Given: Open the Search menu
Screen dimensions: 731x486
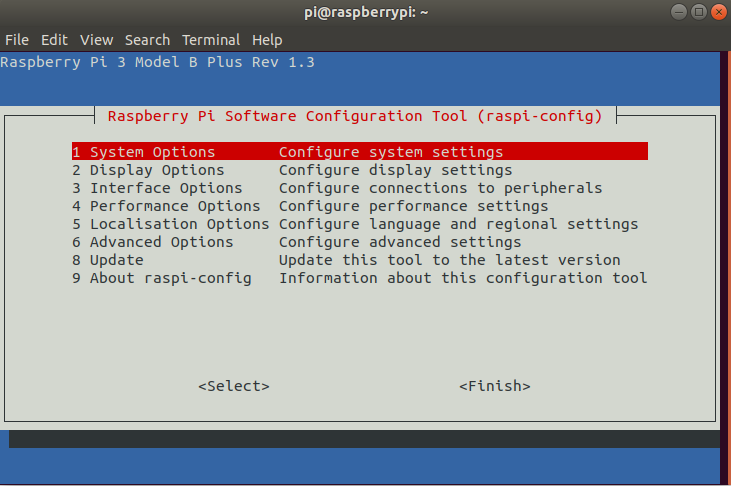Looking at the screenshot, I should (147, 40).
